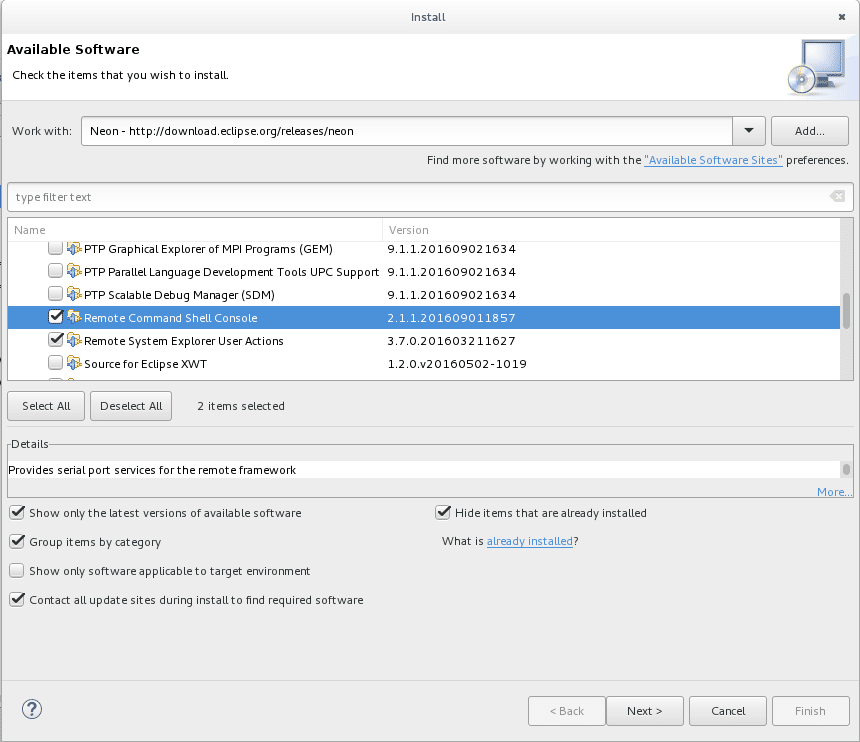
Task: Click the Add... button
Action: pyautogui.click(x=810, y=131)
